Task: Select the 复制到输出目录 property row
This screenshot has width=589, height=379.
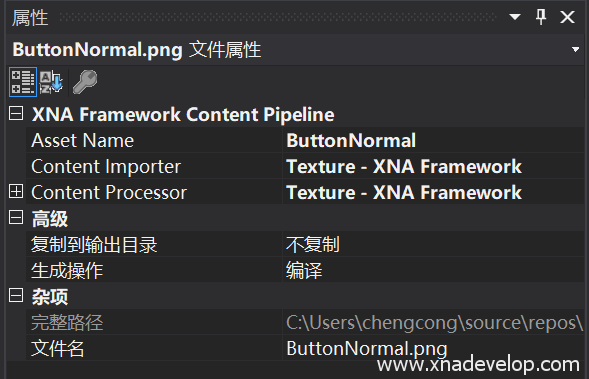Action: (x=304, y=244)
